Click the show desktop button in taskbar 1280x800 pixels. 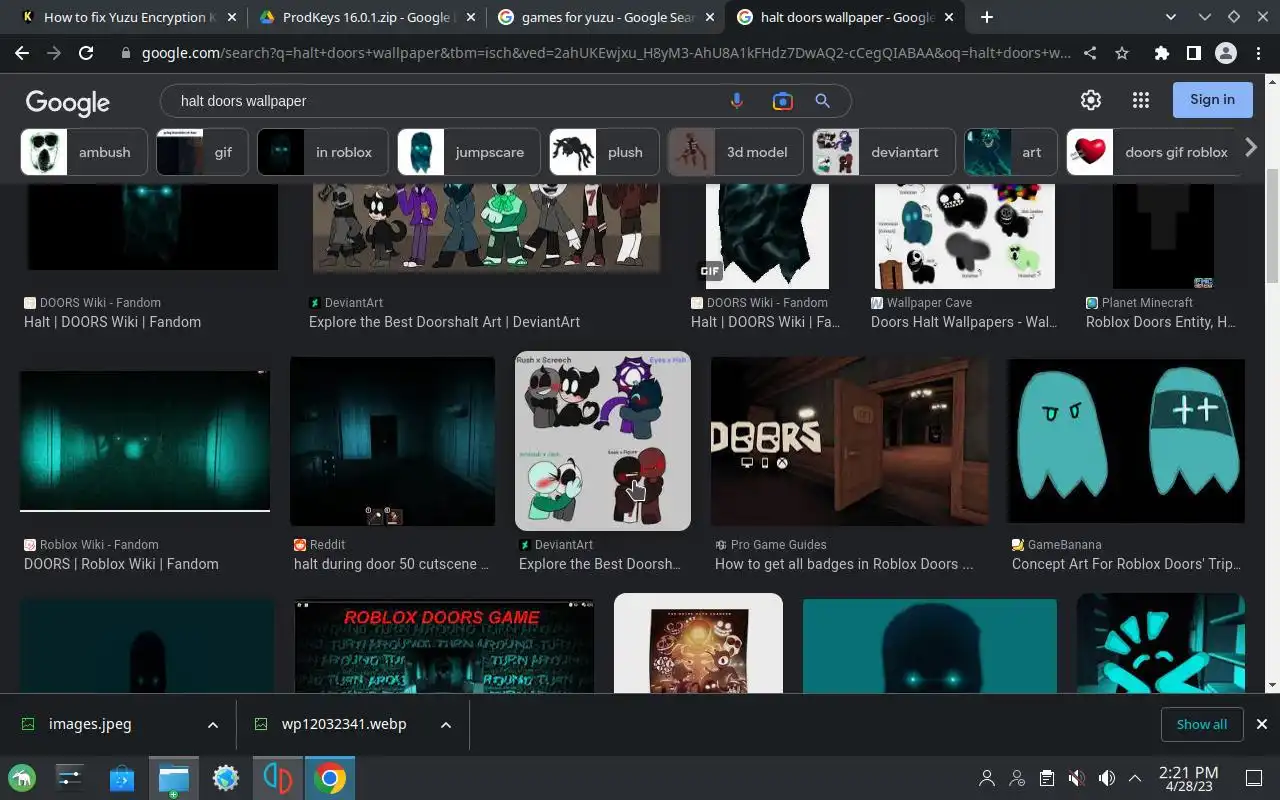click(1254, 778)
